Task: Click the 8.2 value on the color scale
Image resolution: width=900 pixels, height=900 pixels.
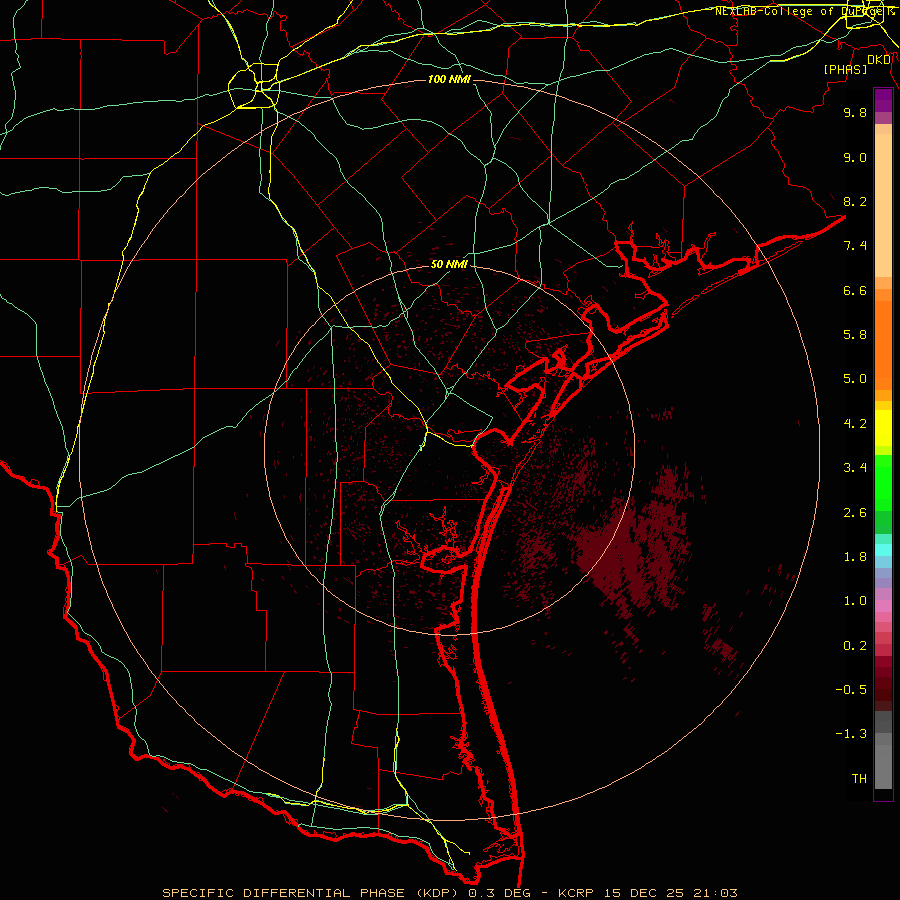Action: click(x=855, y=201)
